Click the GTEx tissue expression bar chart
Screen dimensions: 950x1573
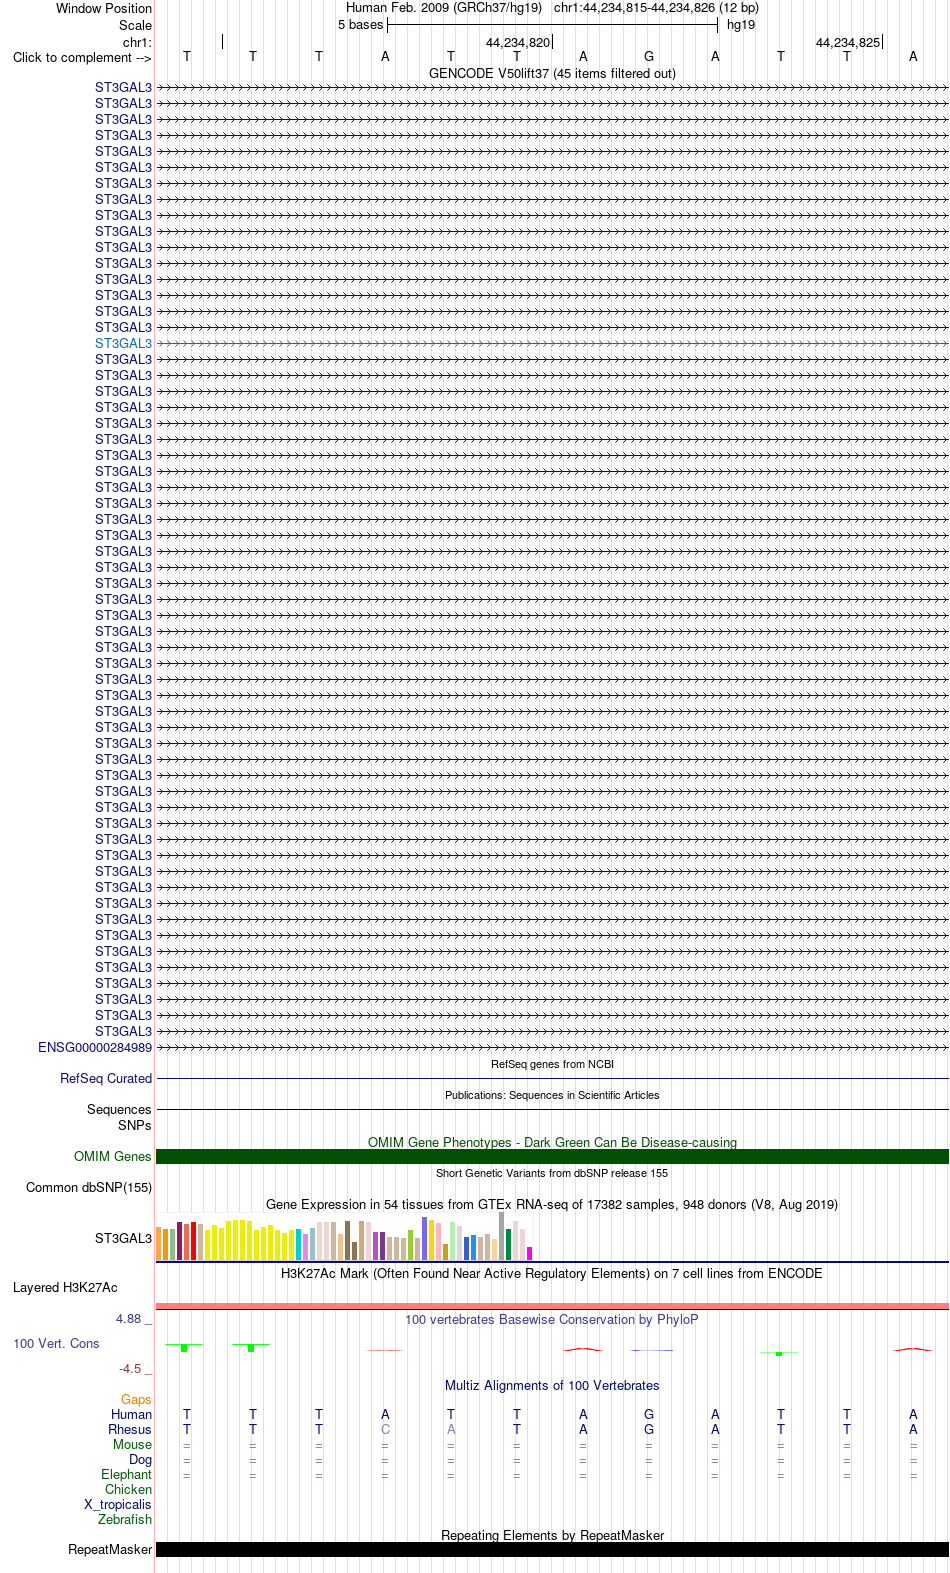[x=345, y=1237]
